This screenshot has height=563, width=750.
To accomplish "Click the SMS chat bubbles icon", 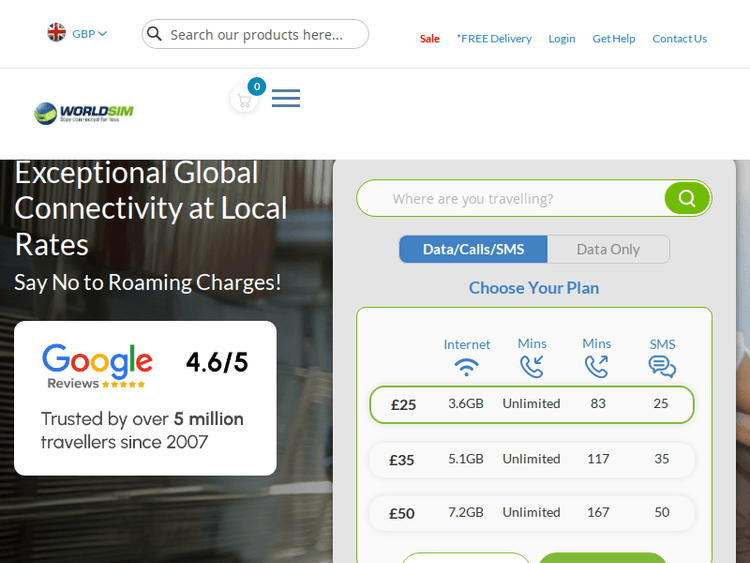I will click(662, 367).
